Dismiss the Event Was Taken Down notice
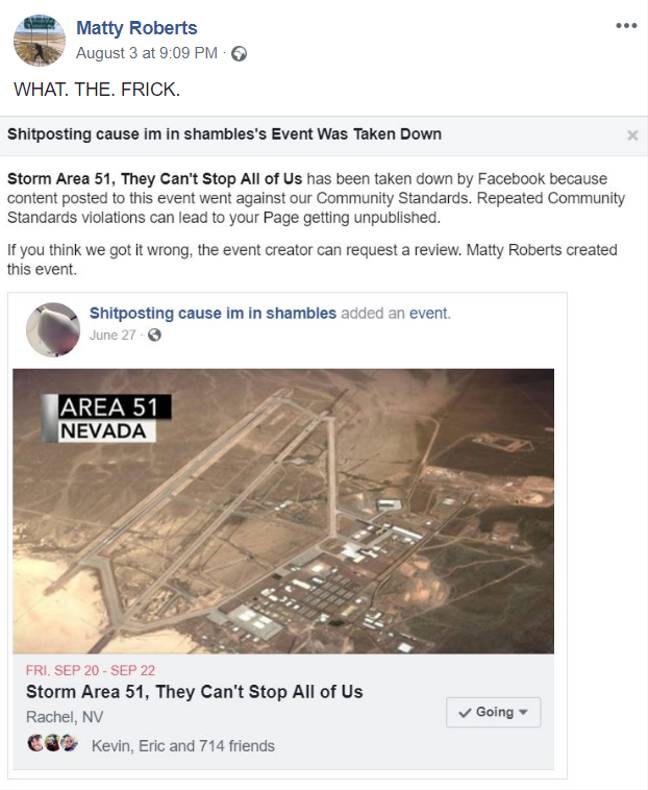 632,135
